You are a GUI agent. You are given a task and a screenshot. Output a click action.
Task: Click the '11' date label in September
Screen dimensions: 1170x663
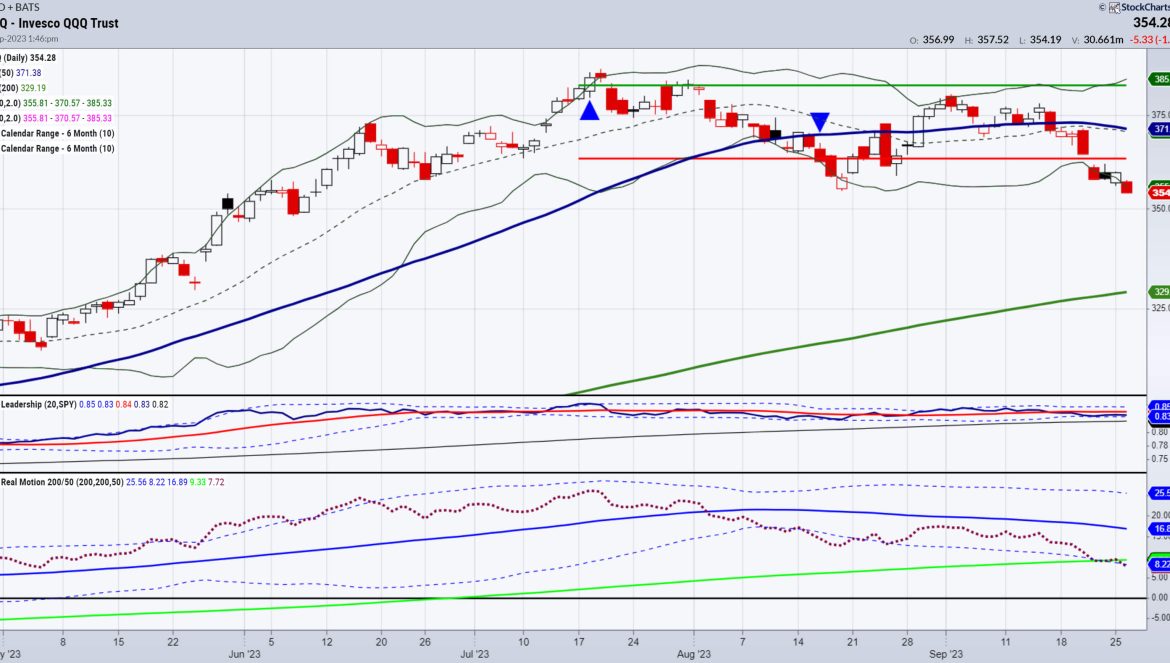(x=1006, y=641)
